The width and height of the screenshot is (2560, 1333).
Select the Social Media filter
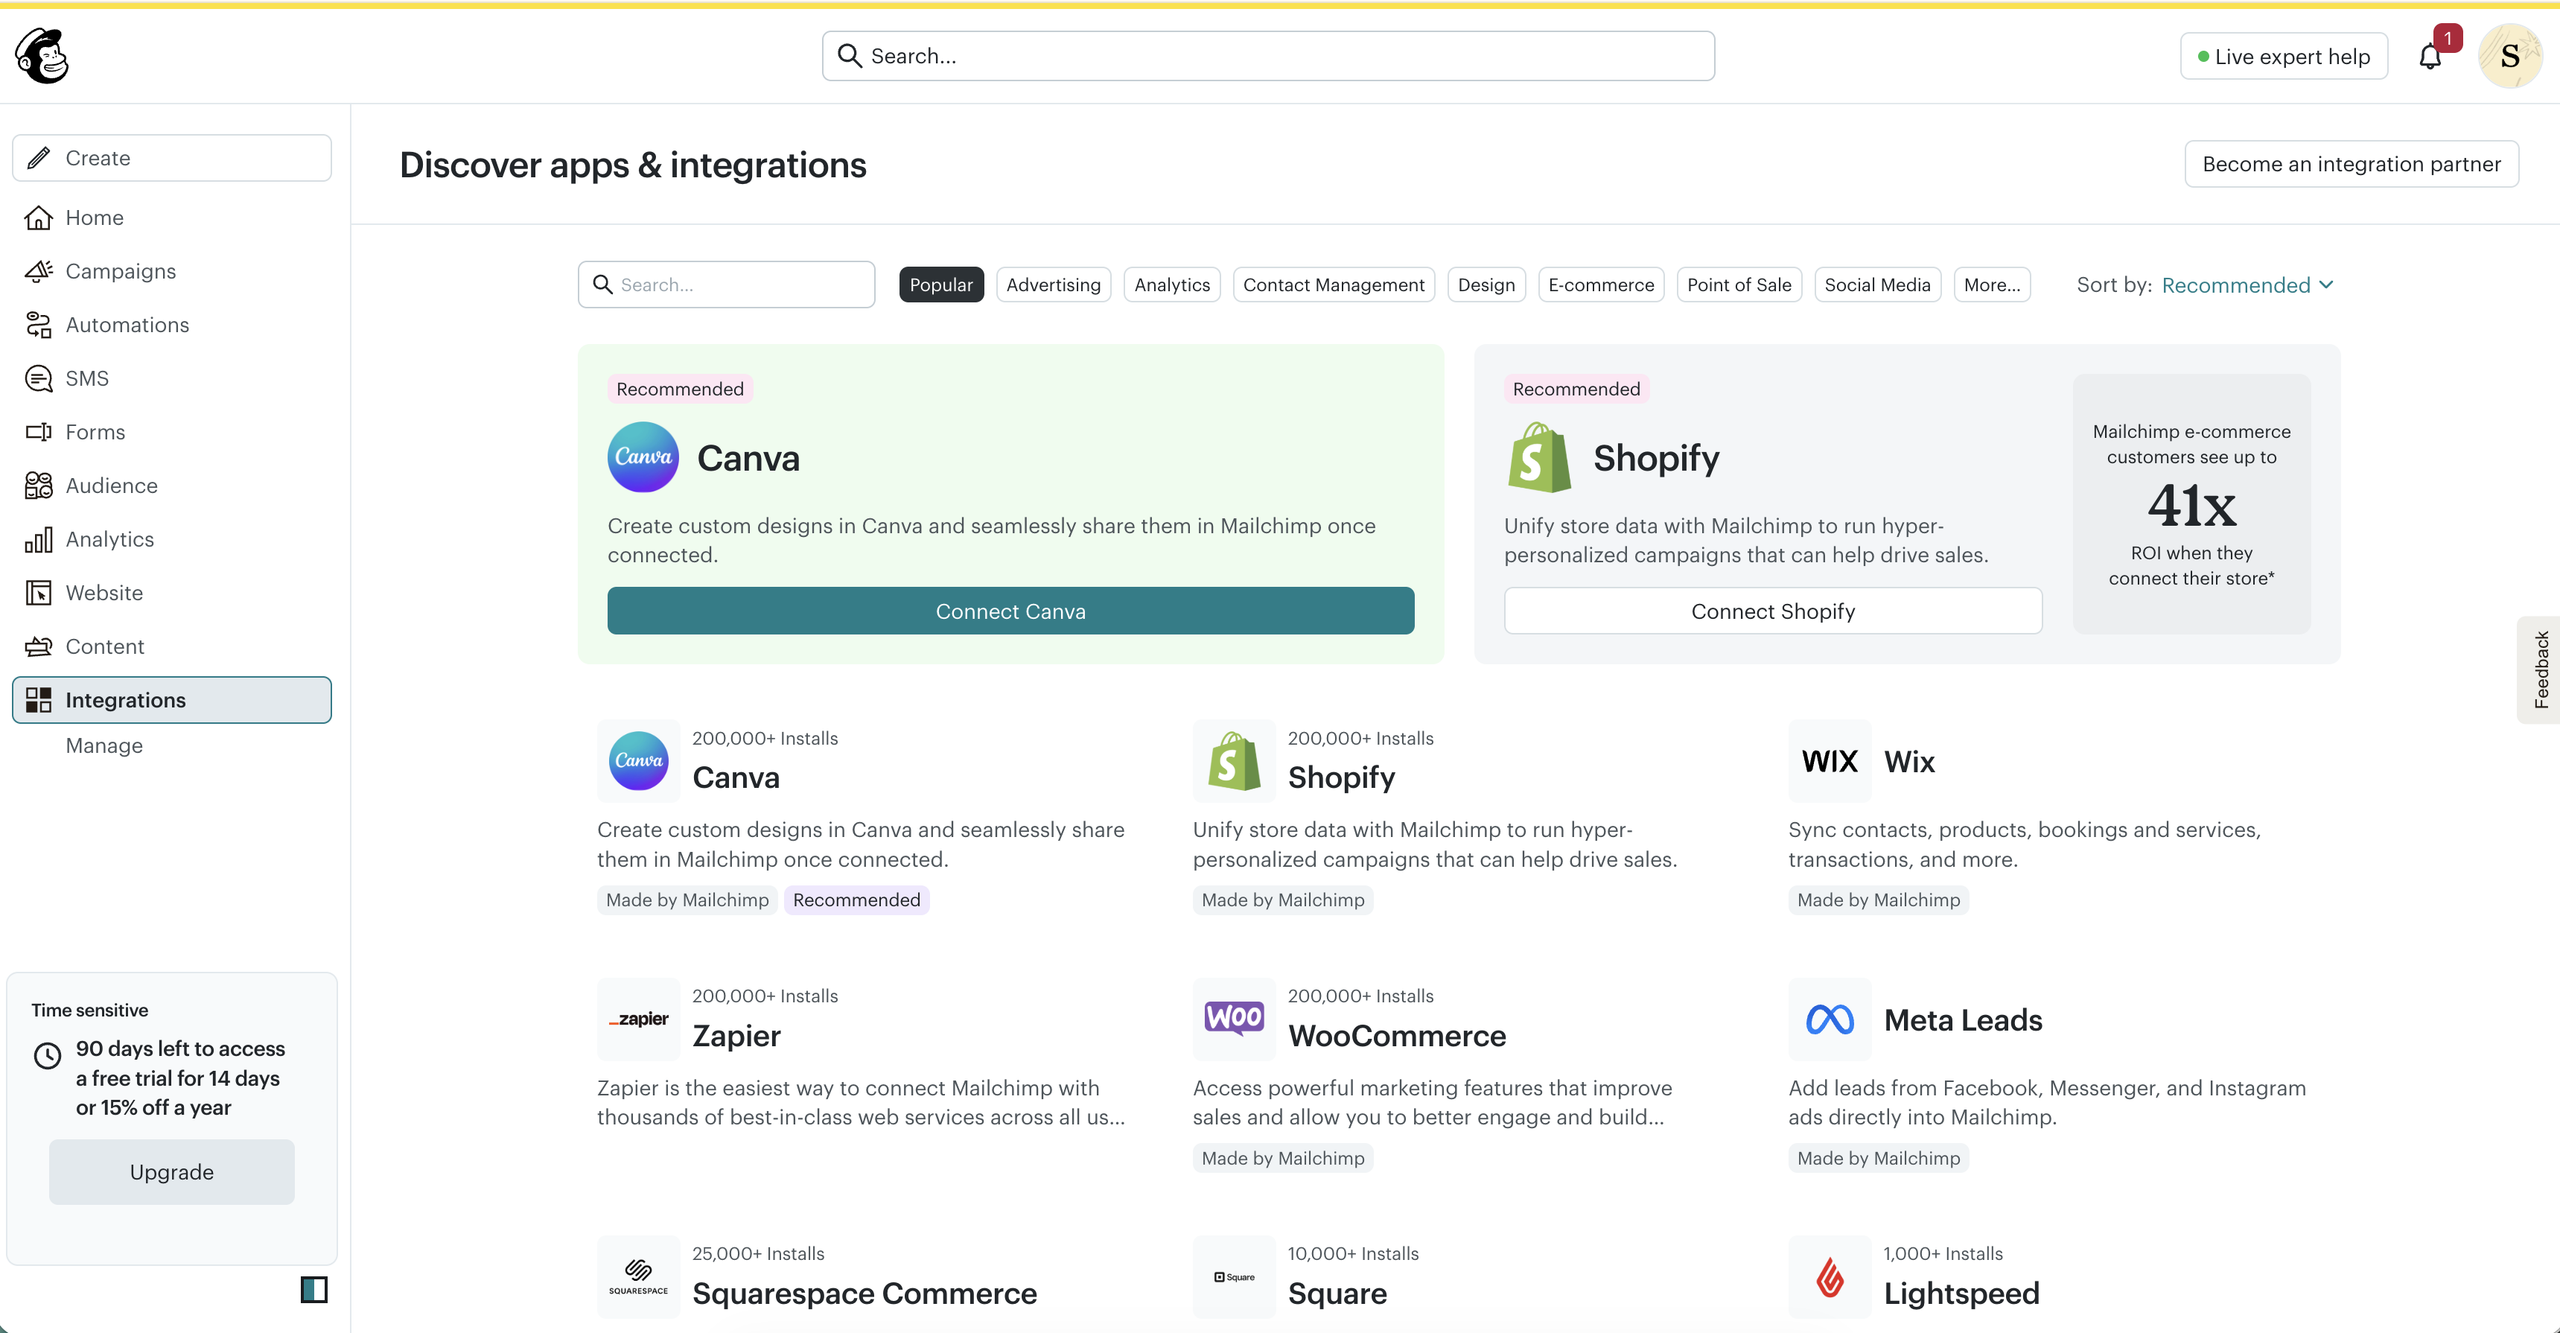[x=1877, y=285]
